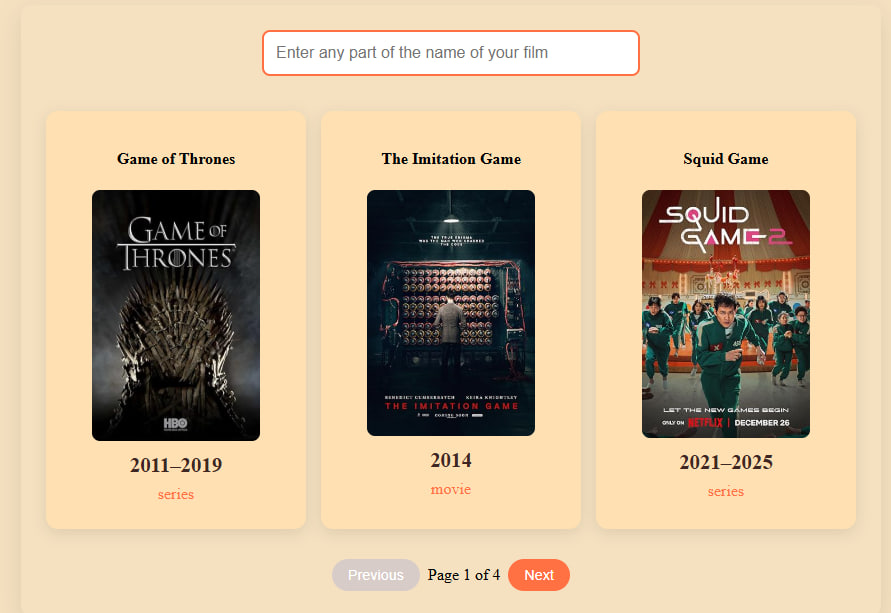Select the Squid Game title
The image size is (891, 613).
[726, 159]
